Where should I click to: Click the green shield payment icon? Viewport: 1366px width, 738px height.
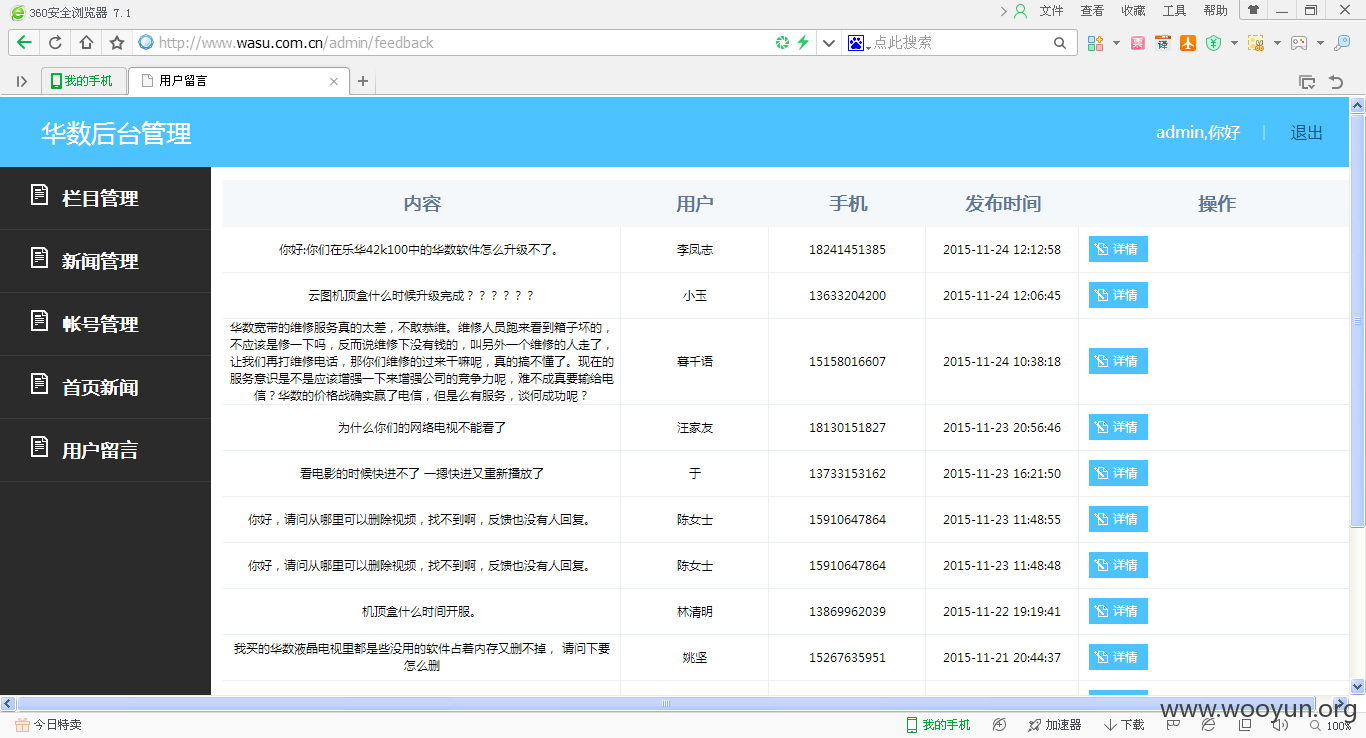pos(1213,43)
